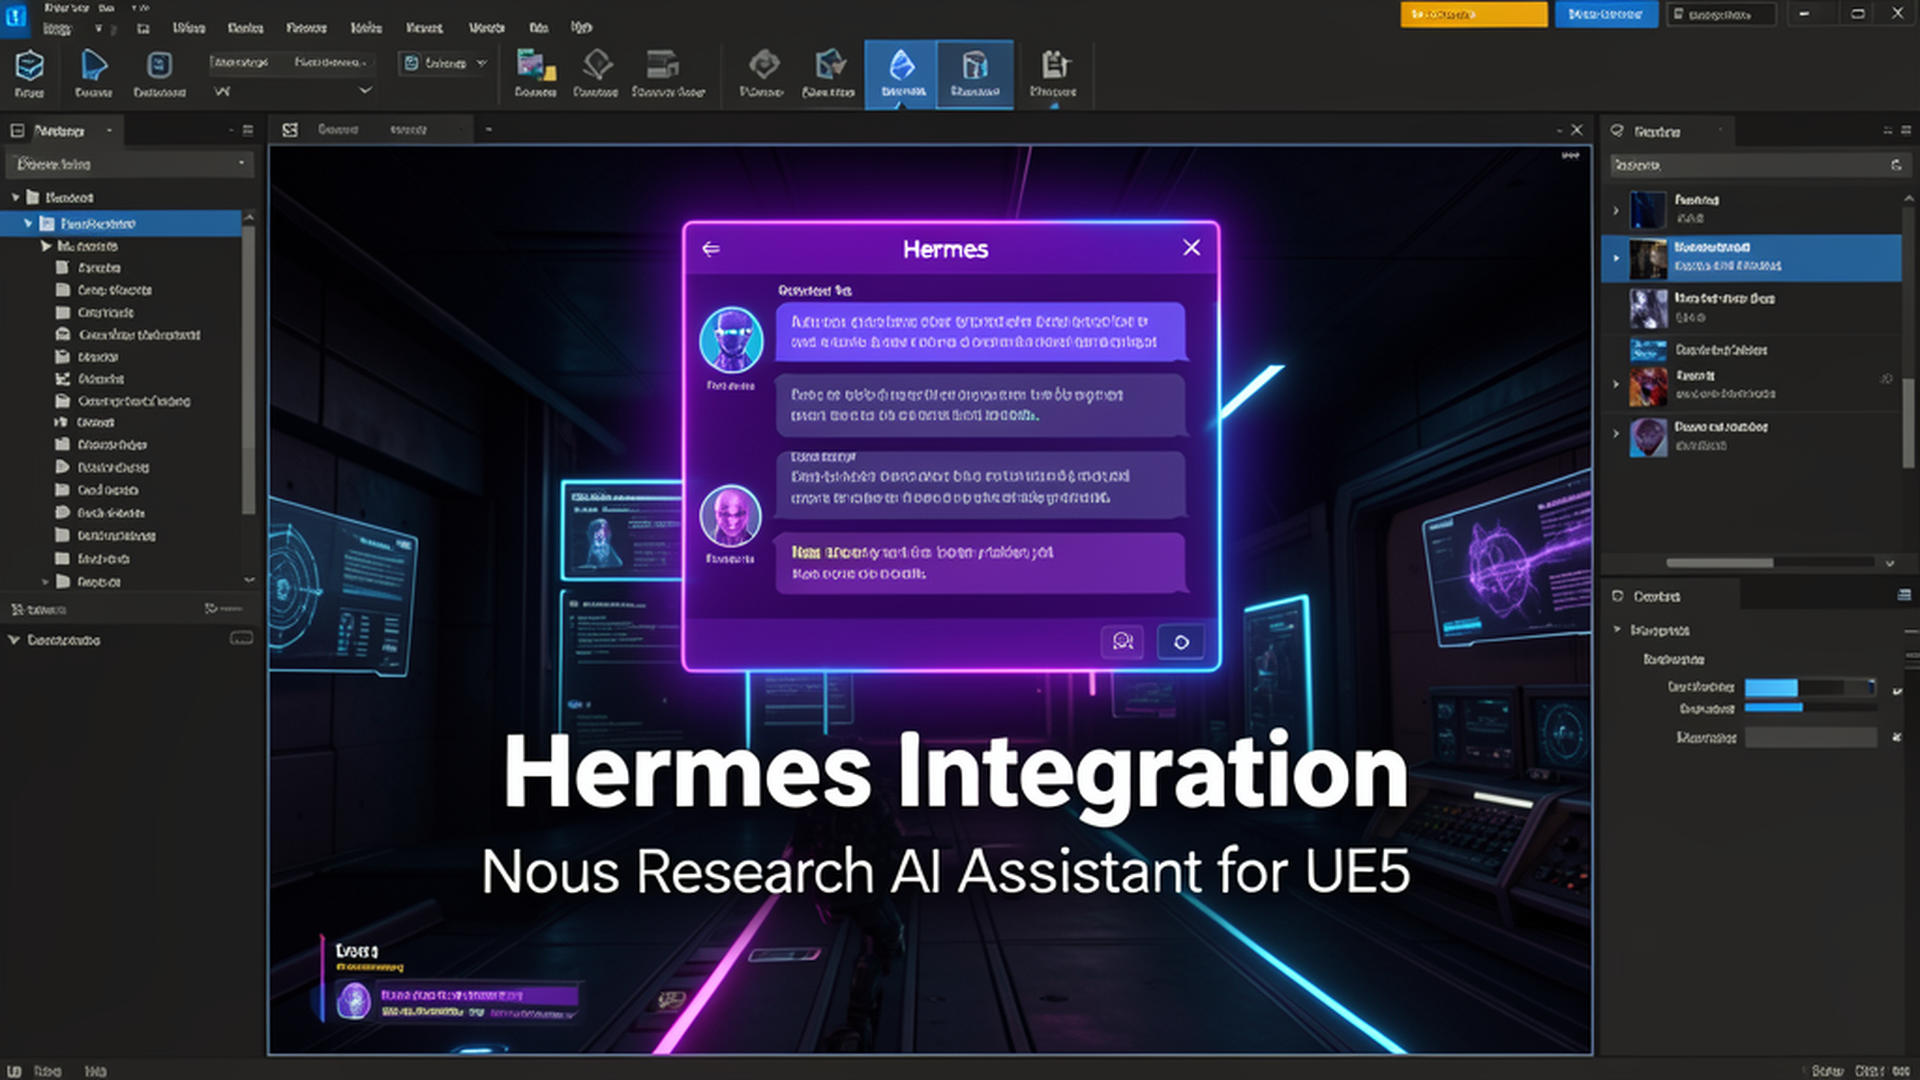Click the keyboard icon in bottom left section
Image resolution: width=1920 pixels, height=1080 pixels.
tap(241, 638)
